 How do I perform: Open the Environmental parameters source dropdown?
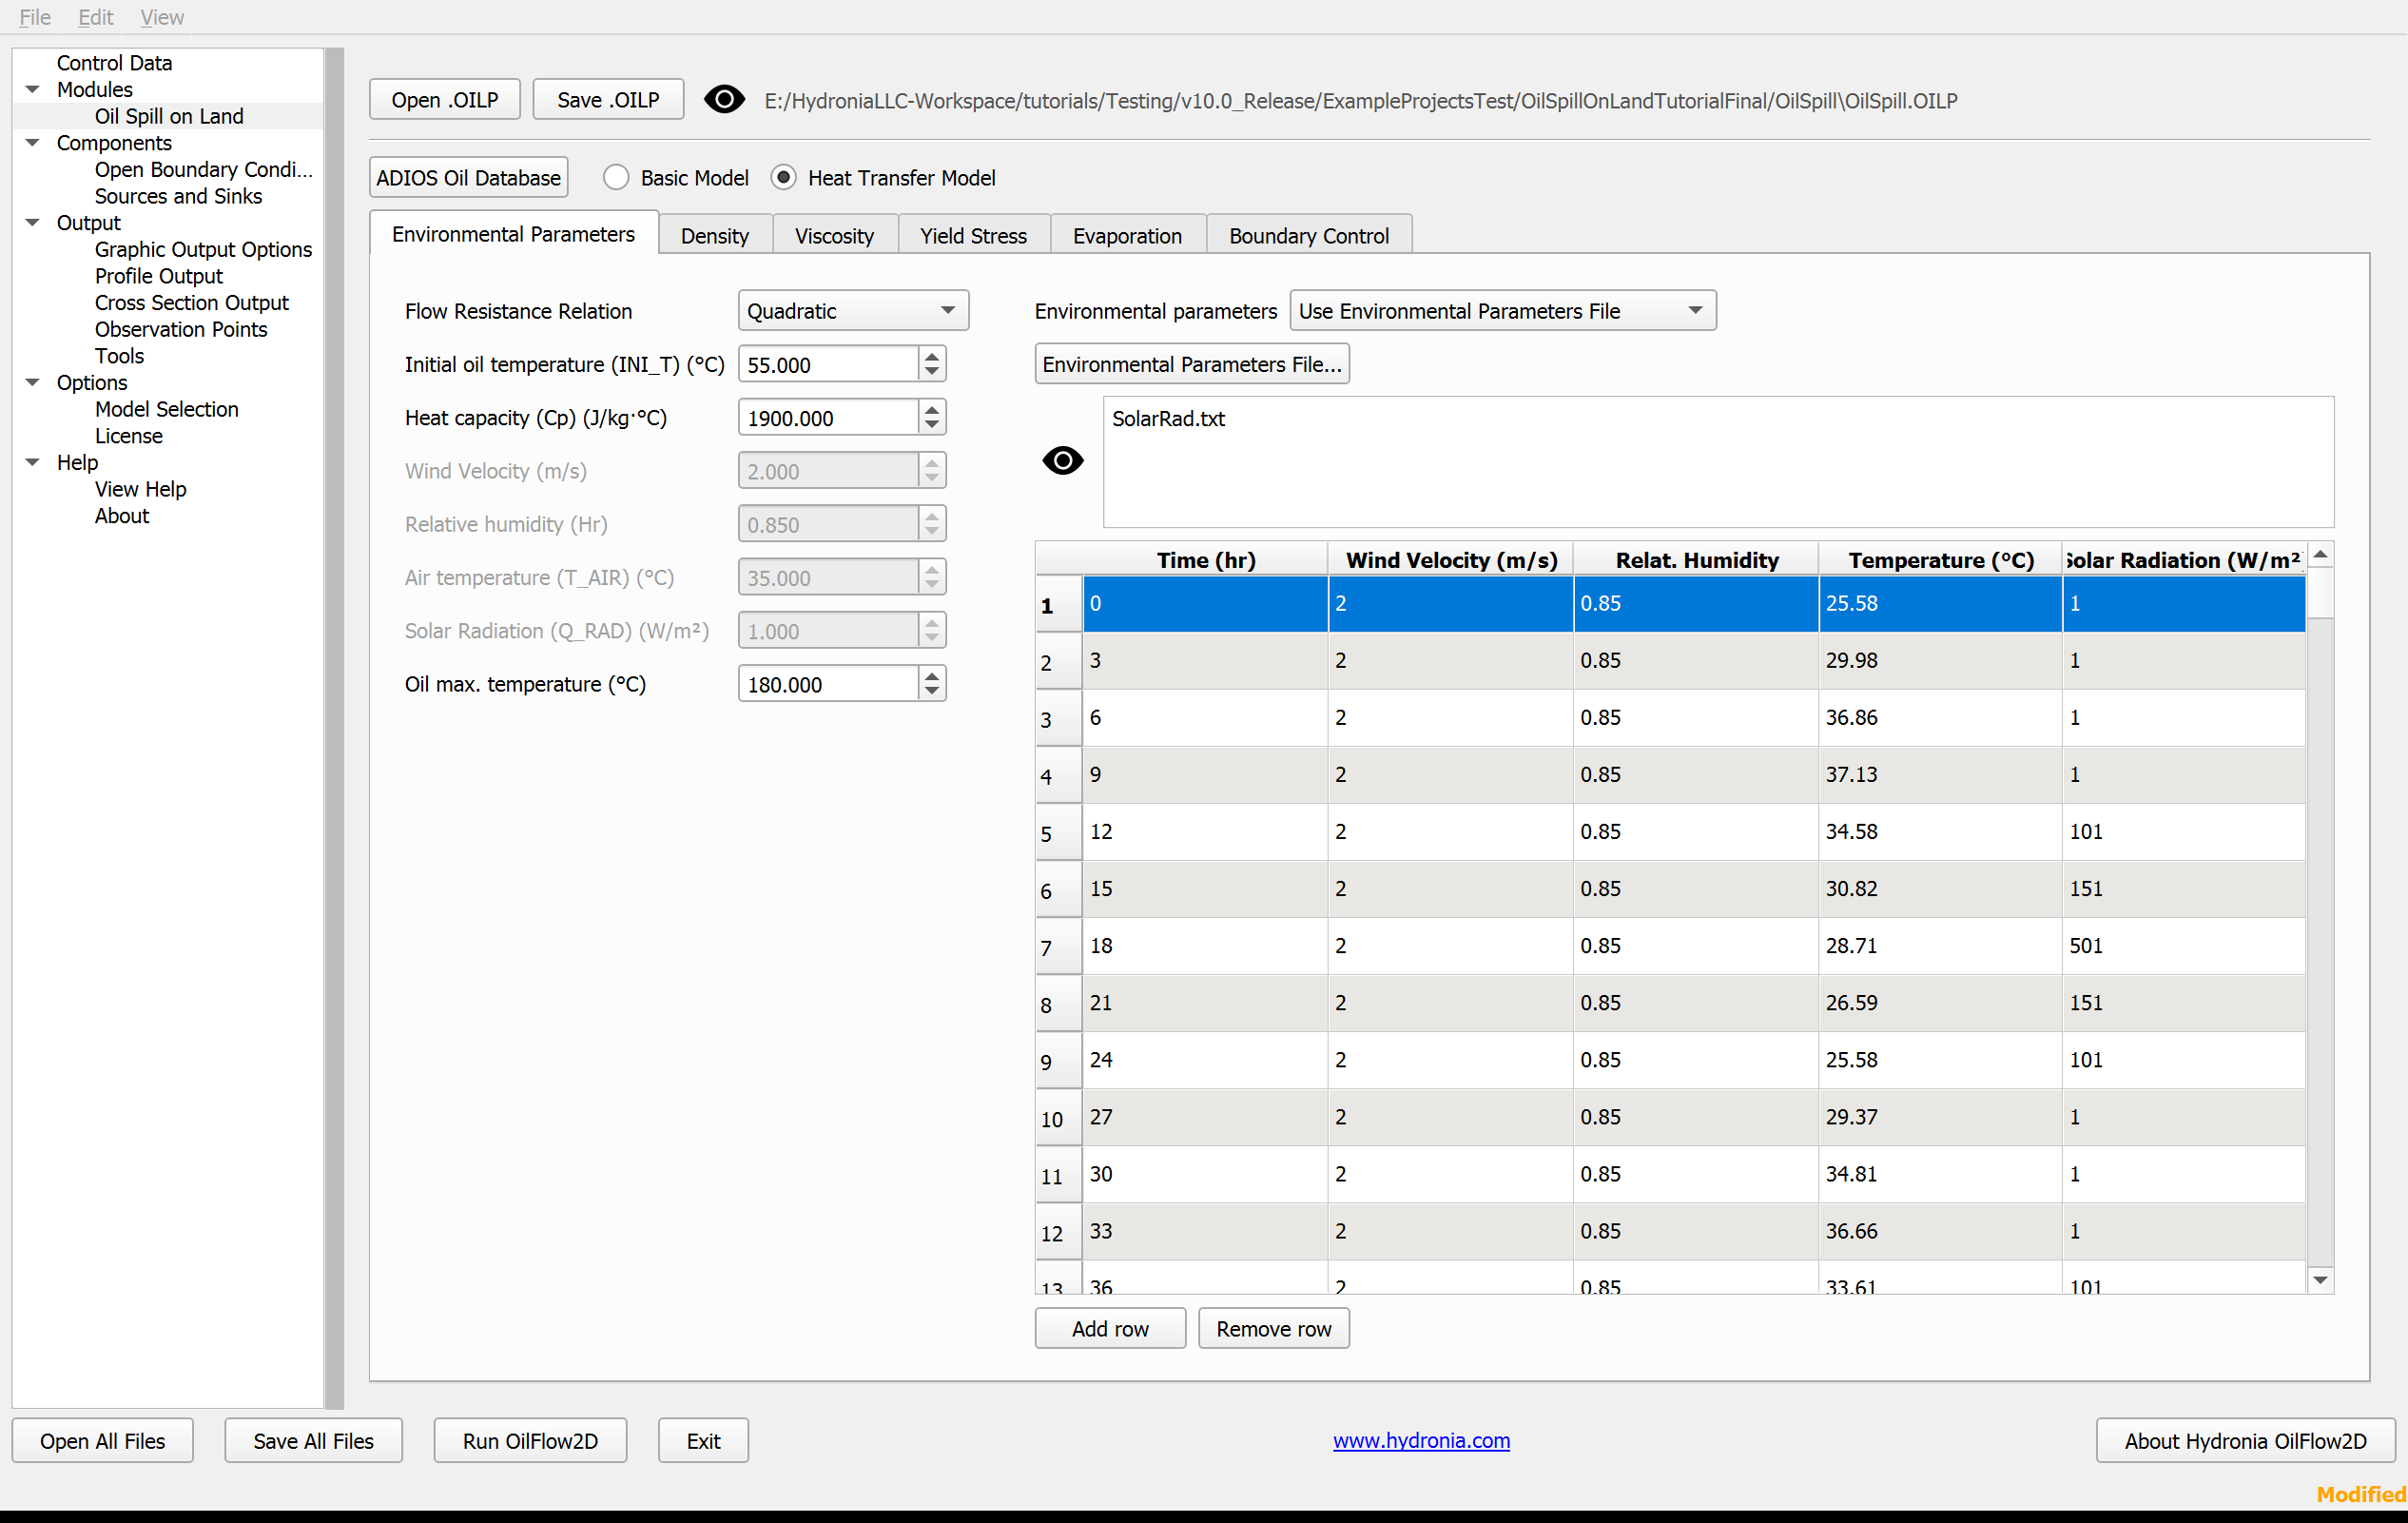click(x=1502, y=311)
